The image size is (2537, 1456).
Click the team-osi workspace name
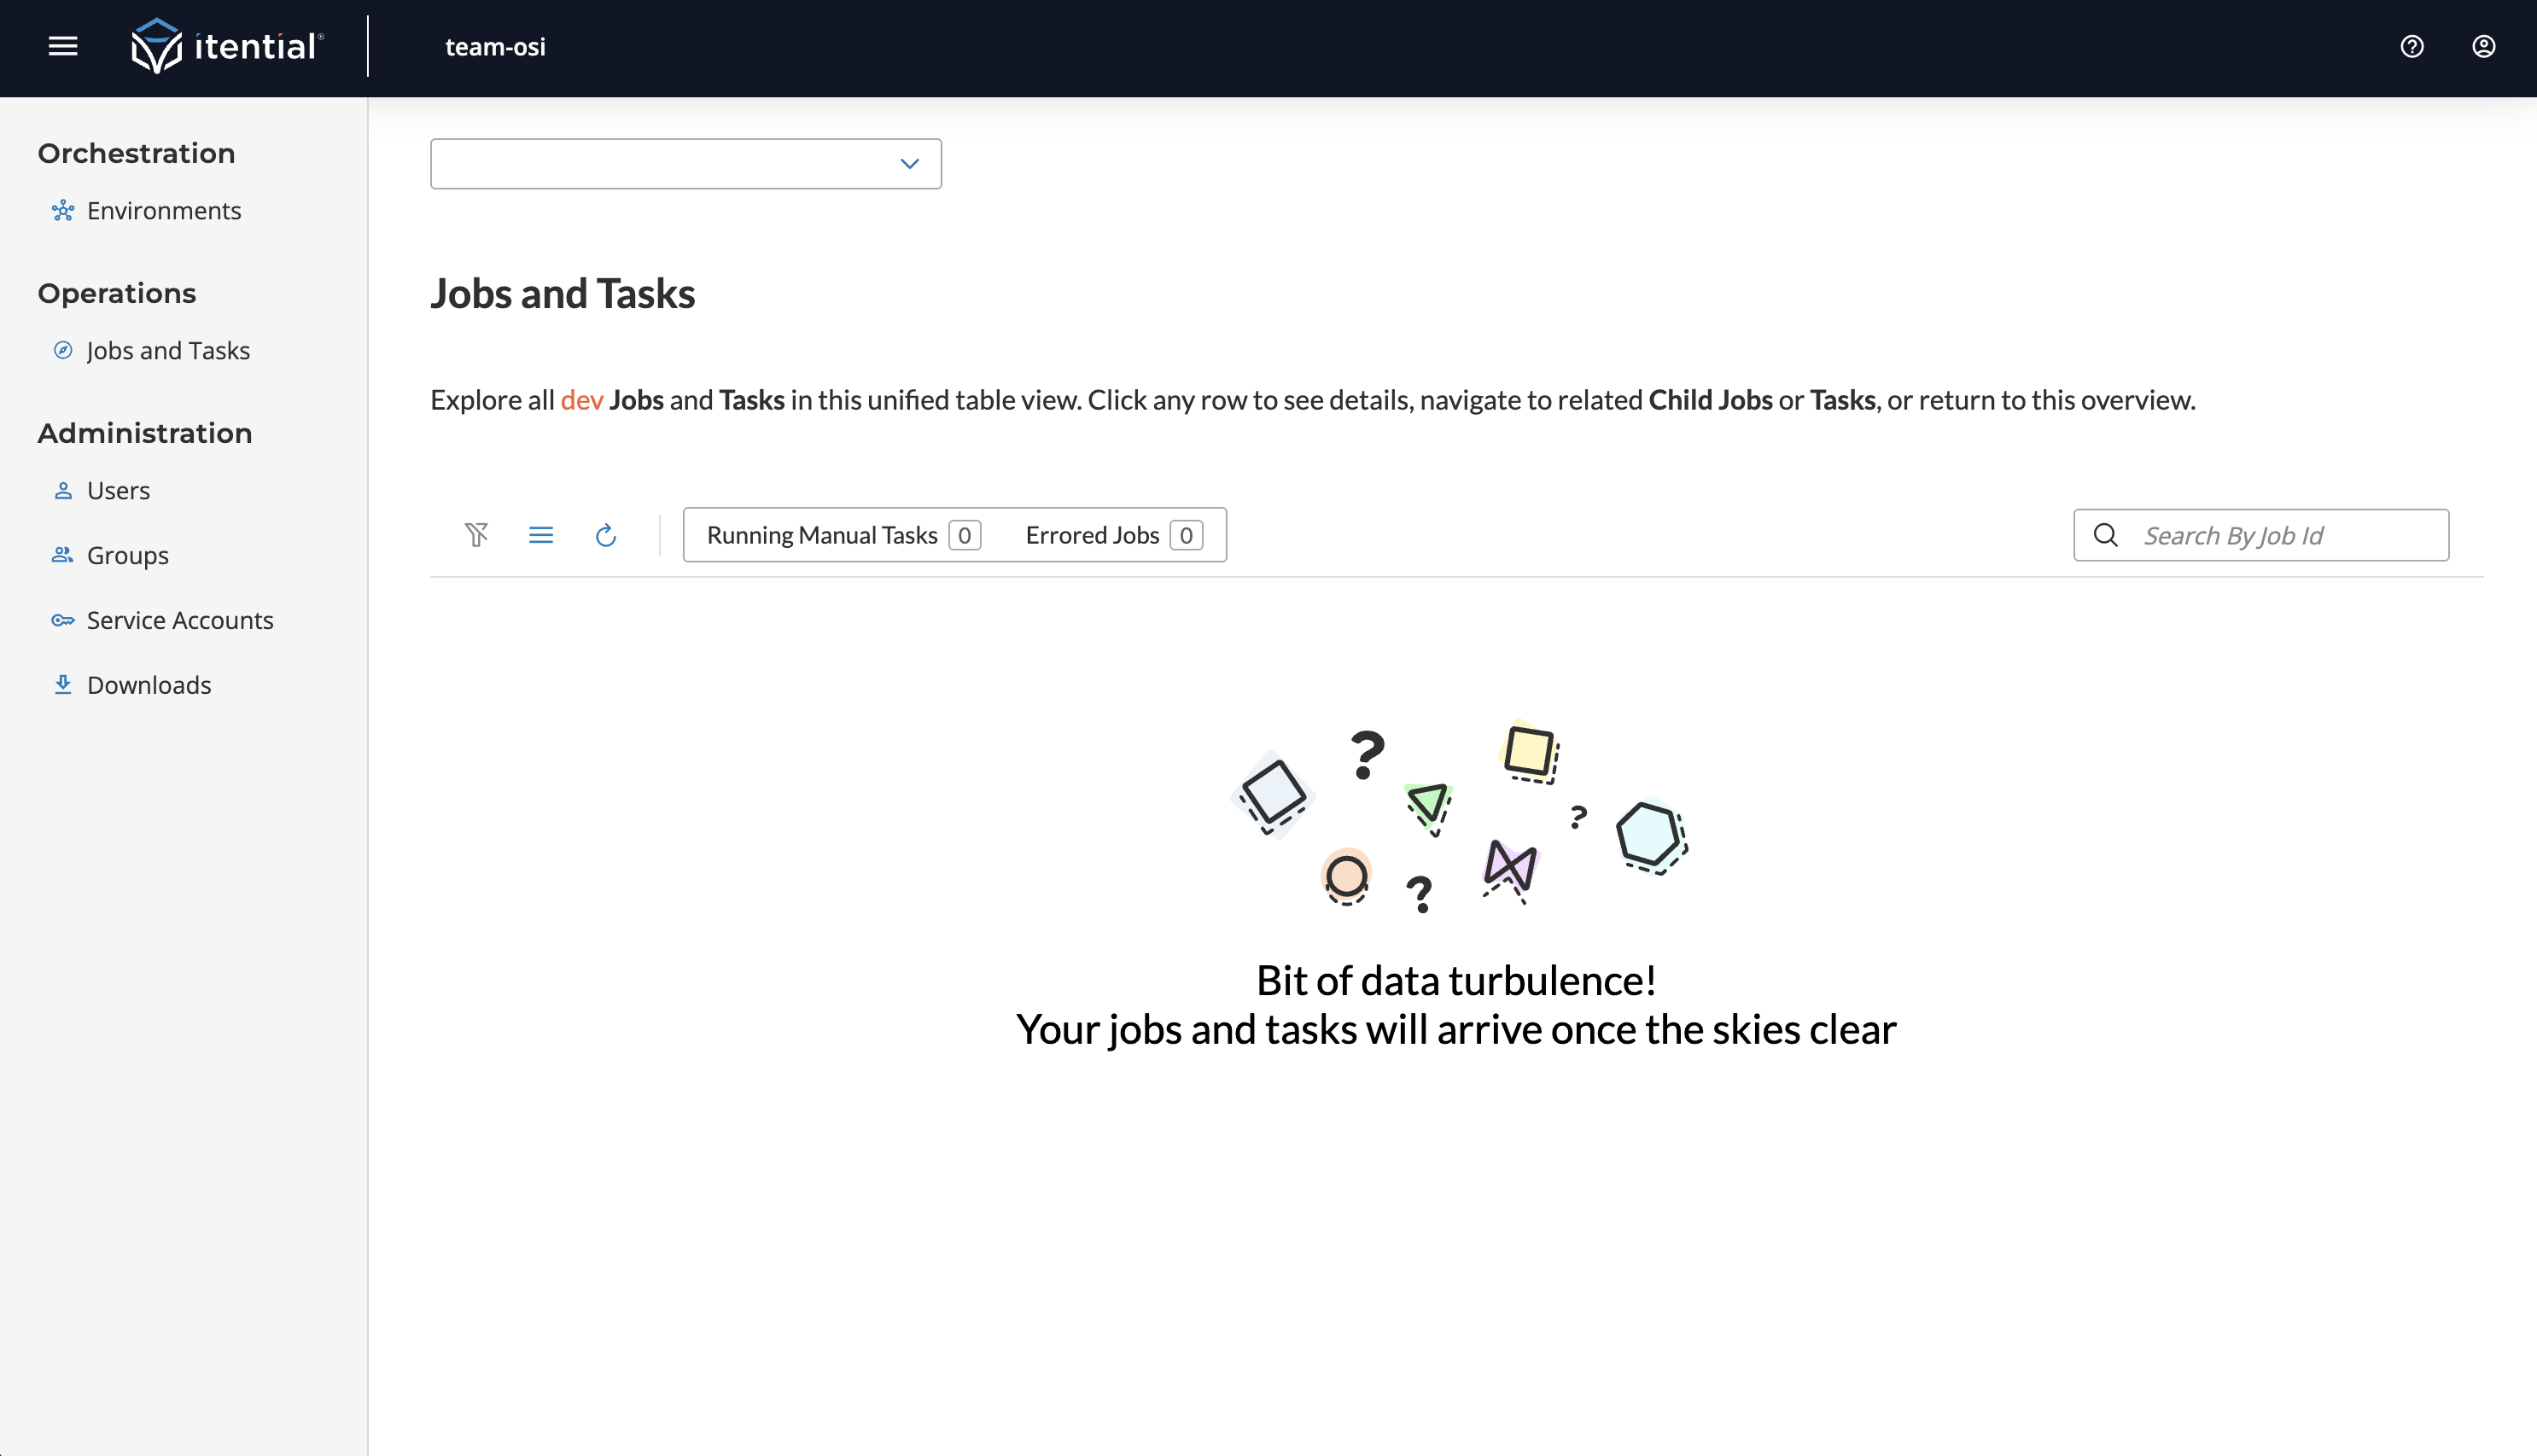pos(495,47)
